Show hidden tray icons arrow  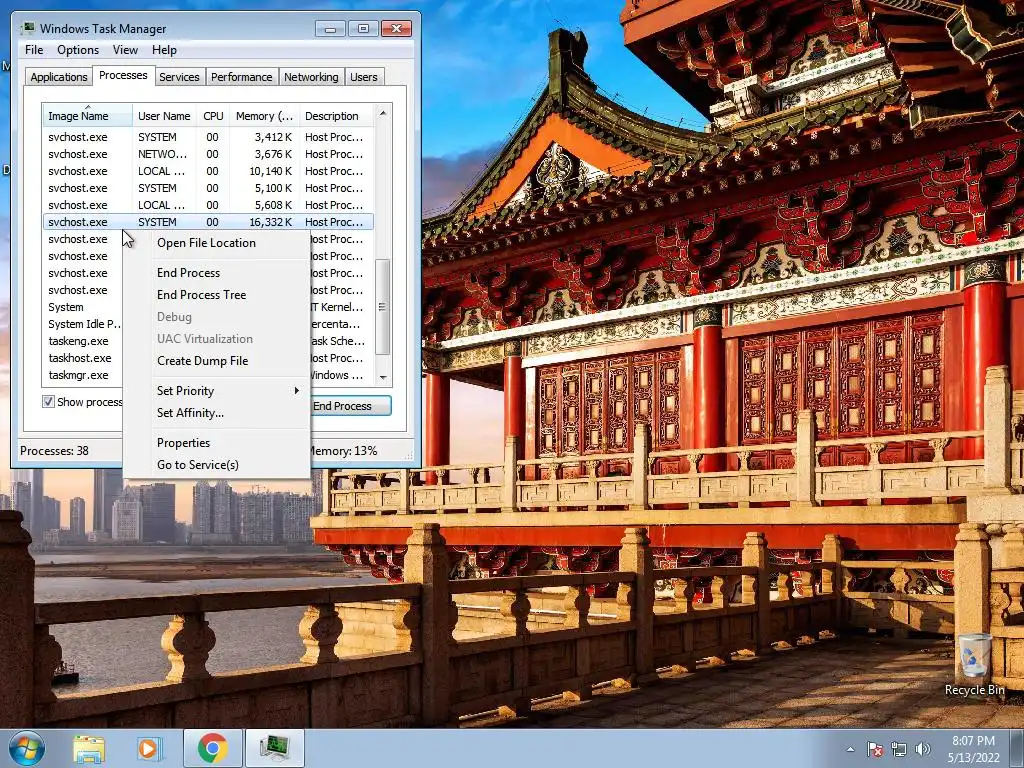[850, 750]
